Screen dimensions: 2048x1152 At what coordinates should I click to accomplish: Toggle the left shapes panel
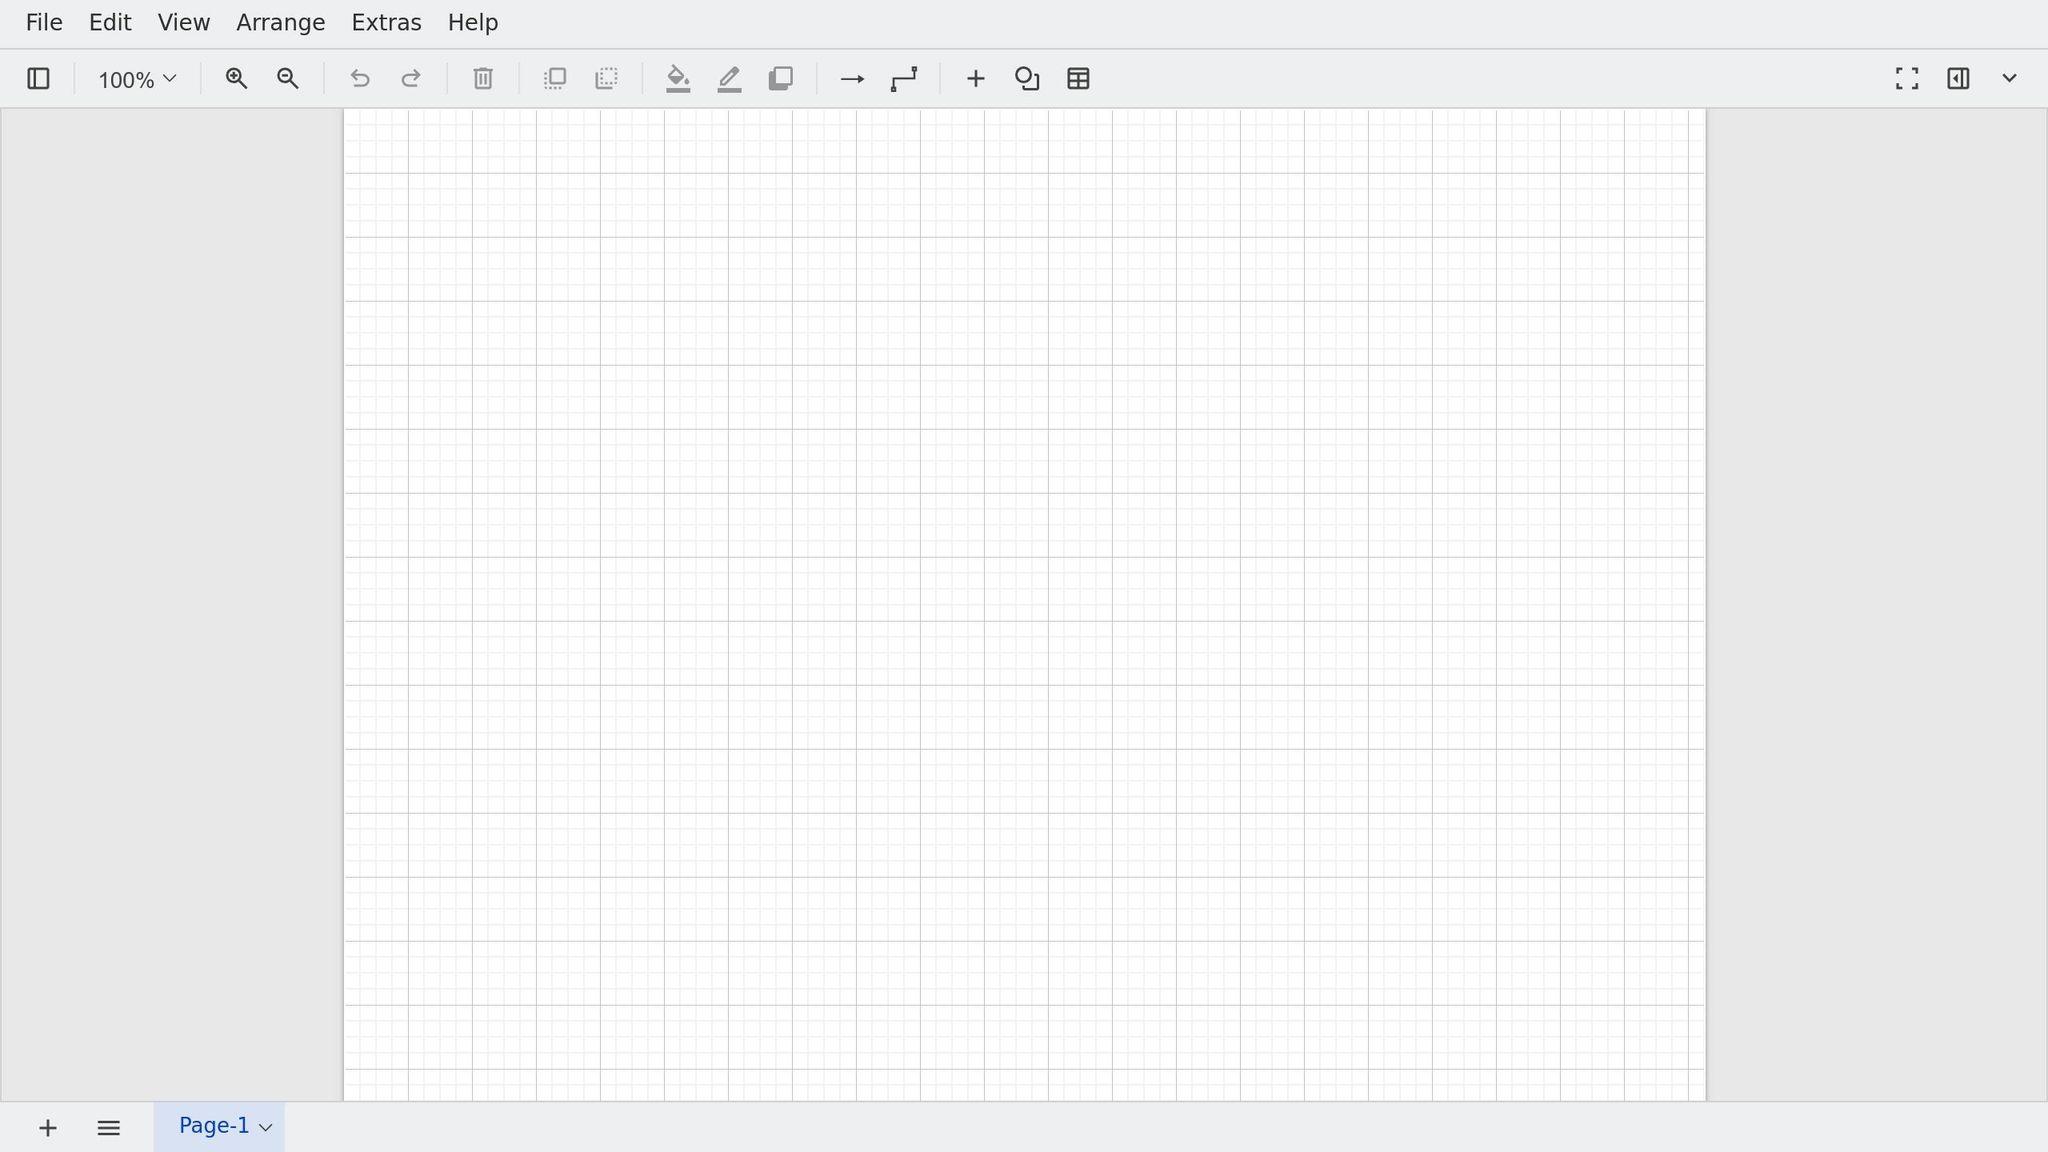point(38,78)
